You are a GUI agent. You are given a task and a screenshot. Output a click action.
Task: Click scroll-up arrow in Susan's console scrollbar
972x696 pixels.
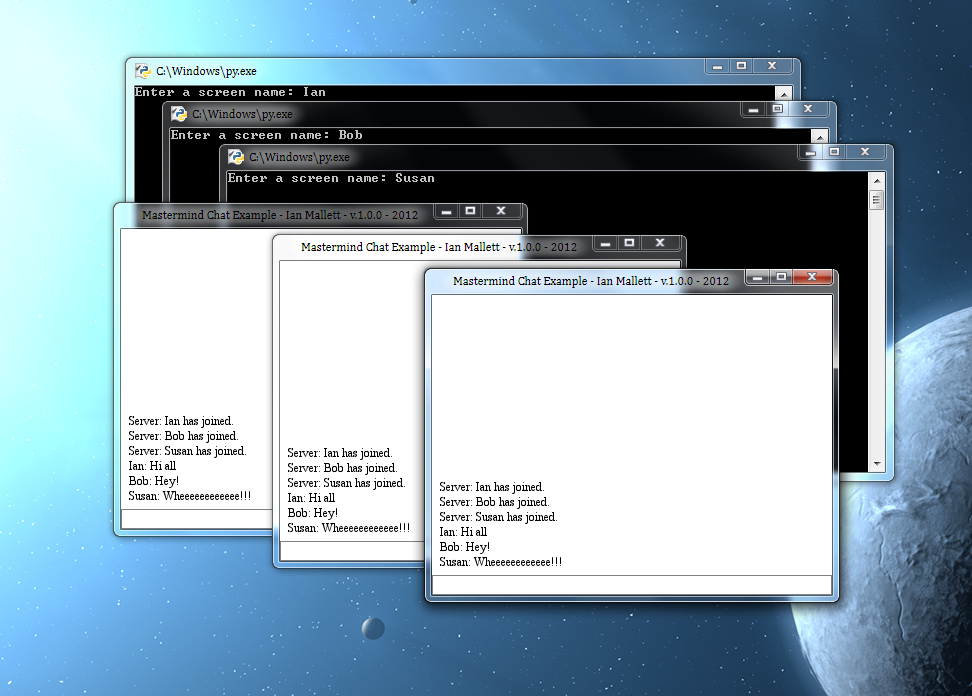click(876, 180)
